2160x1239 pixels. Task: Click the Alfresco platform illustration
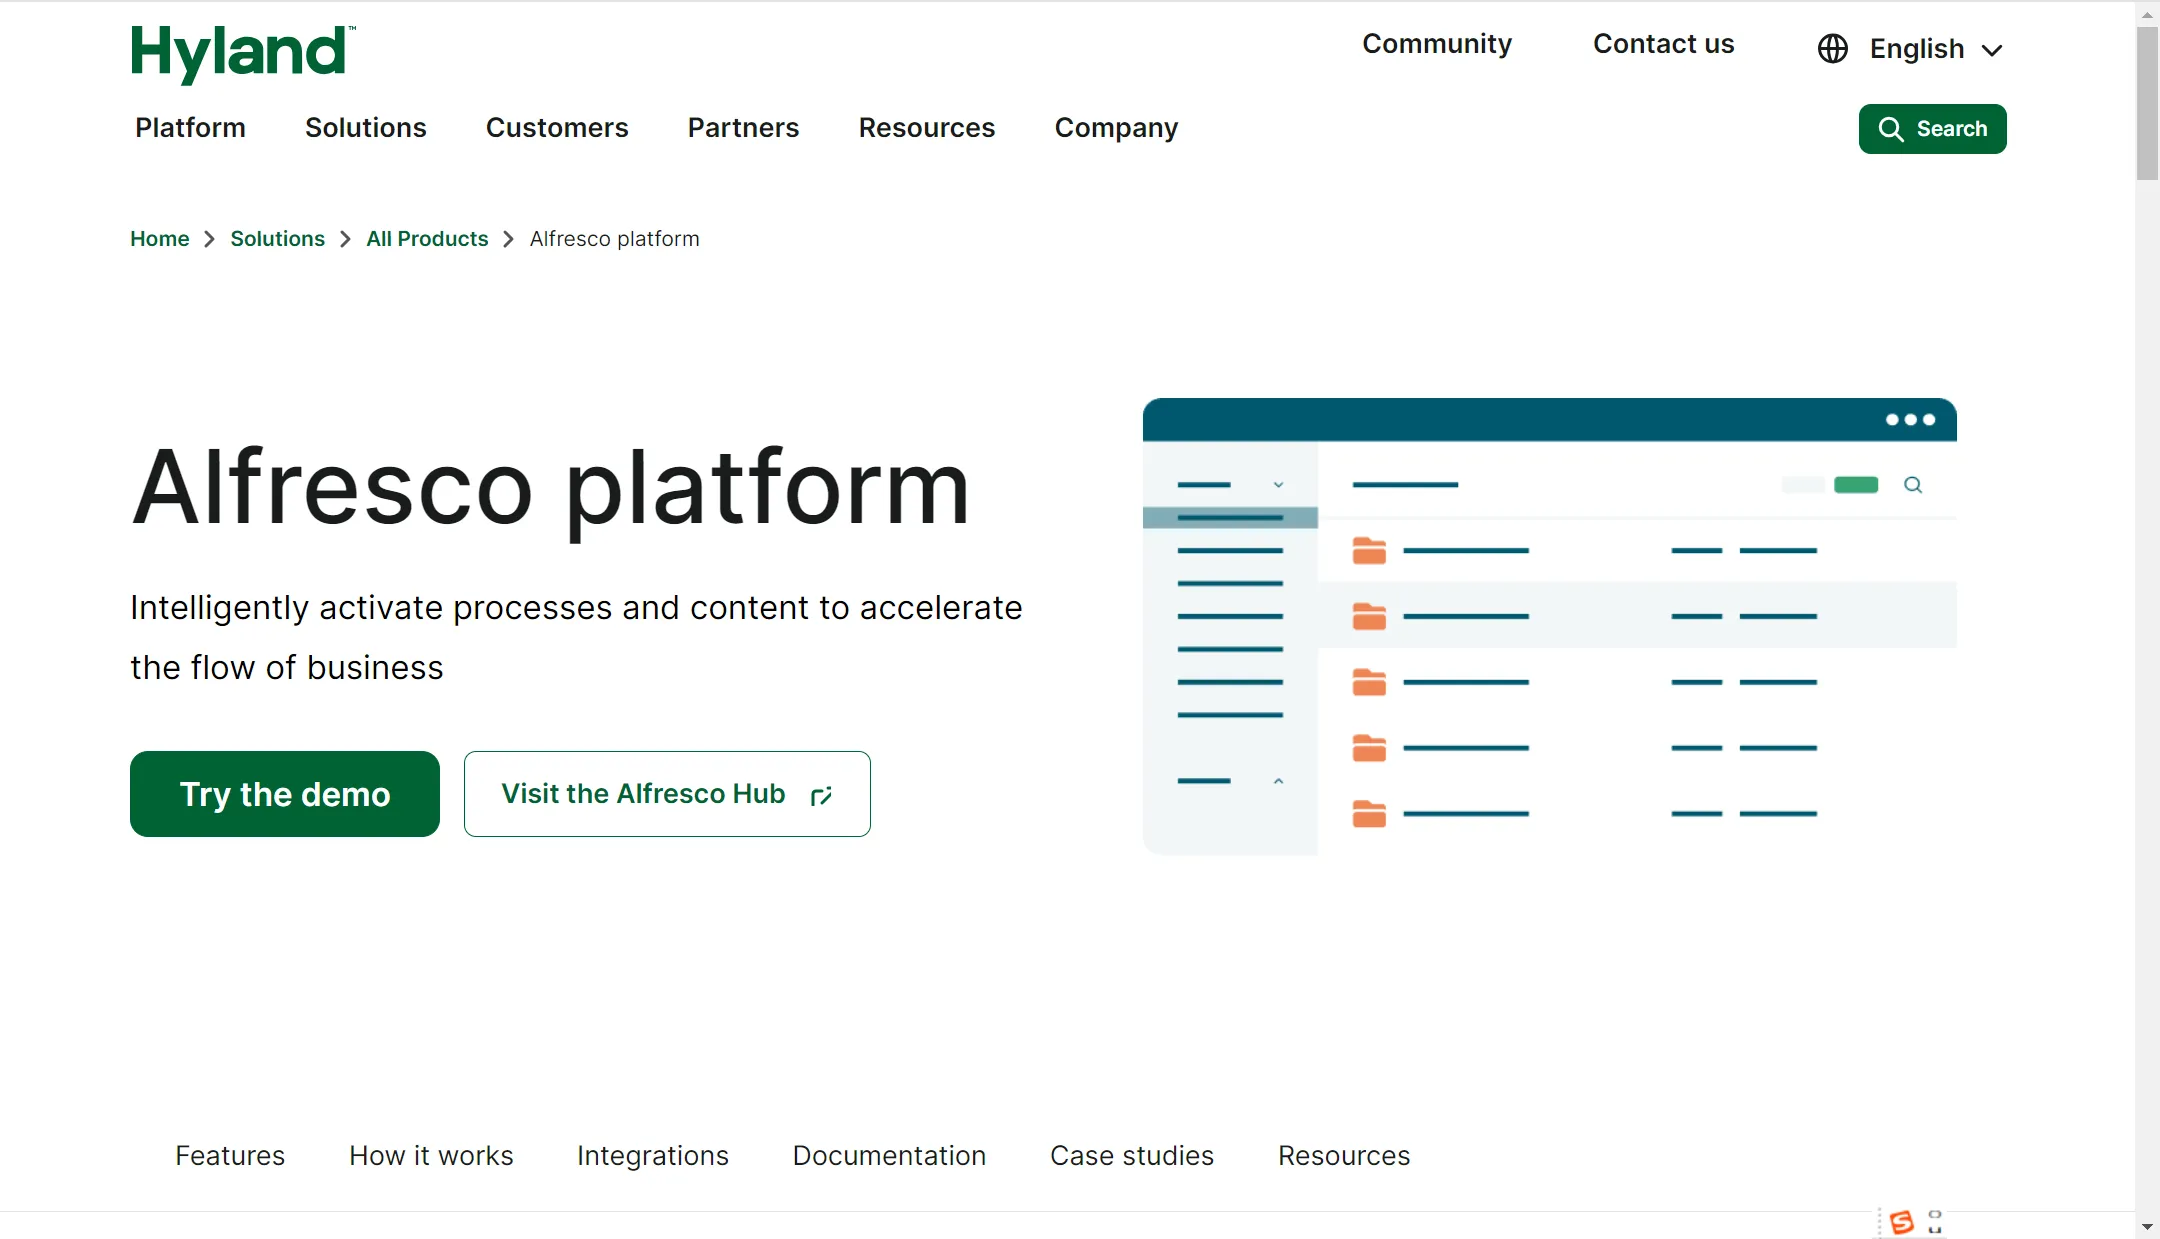click(x=1549, y=626)
